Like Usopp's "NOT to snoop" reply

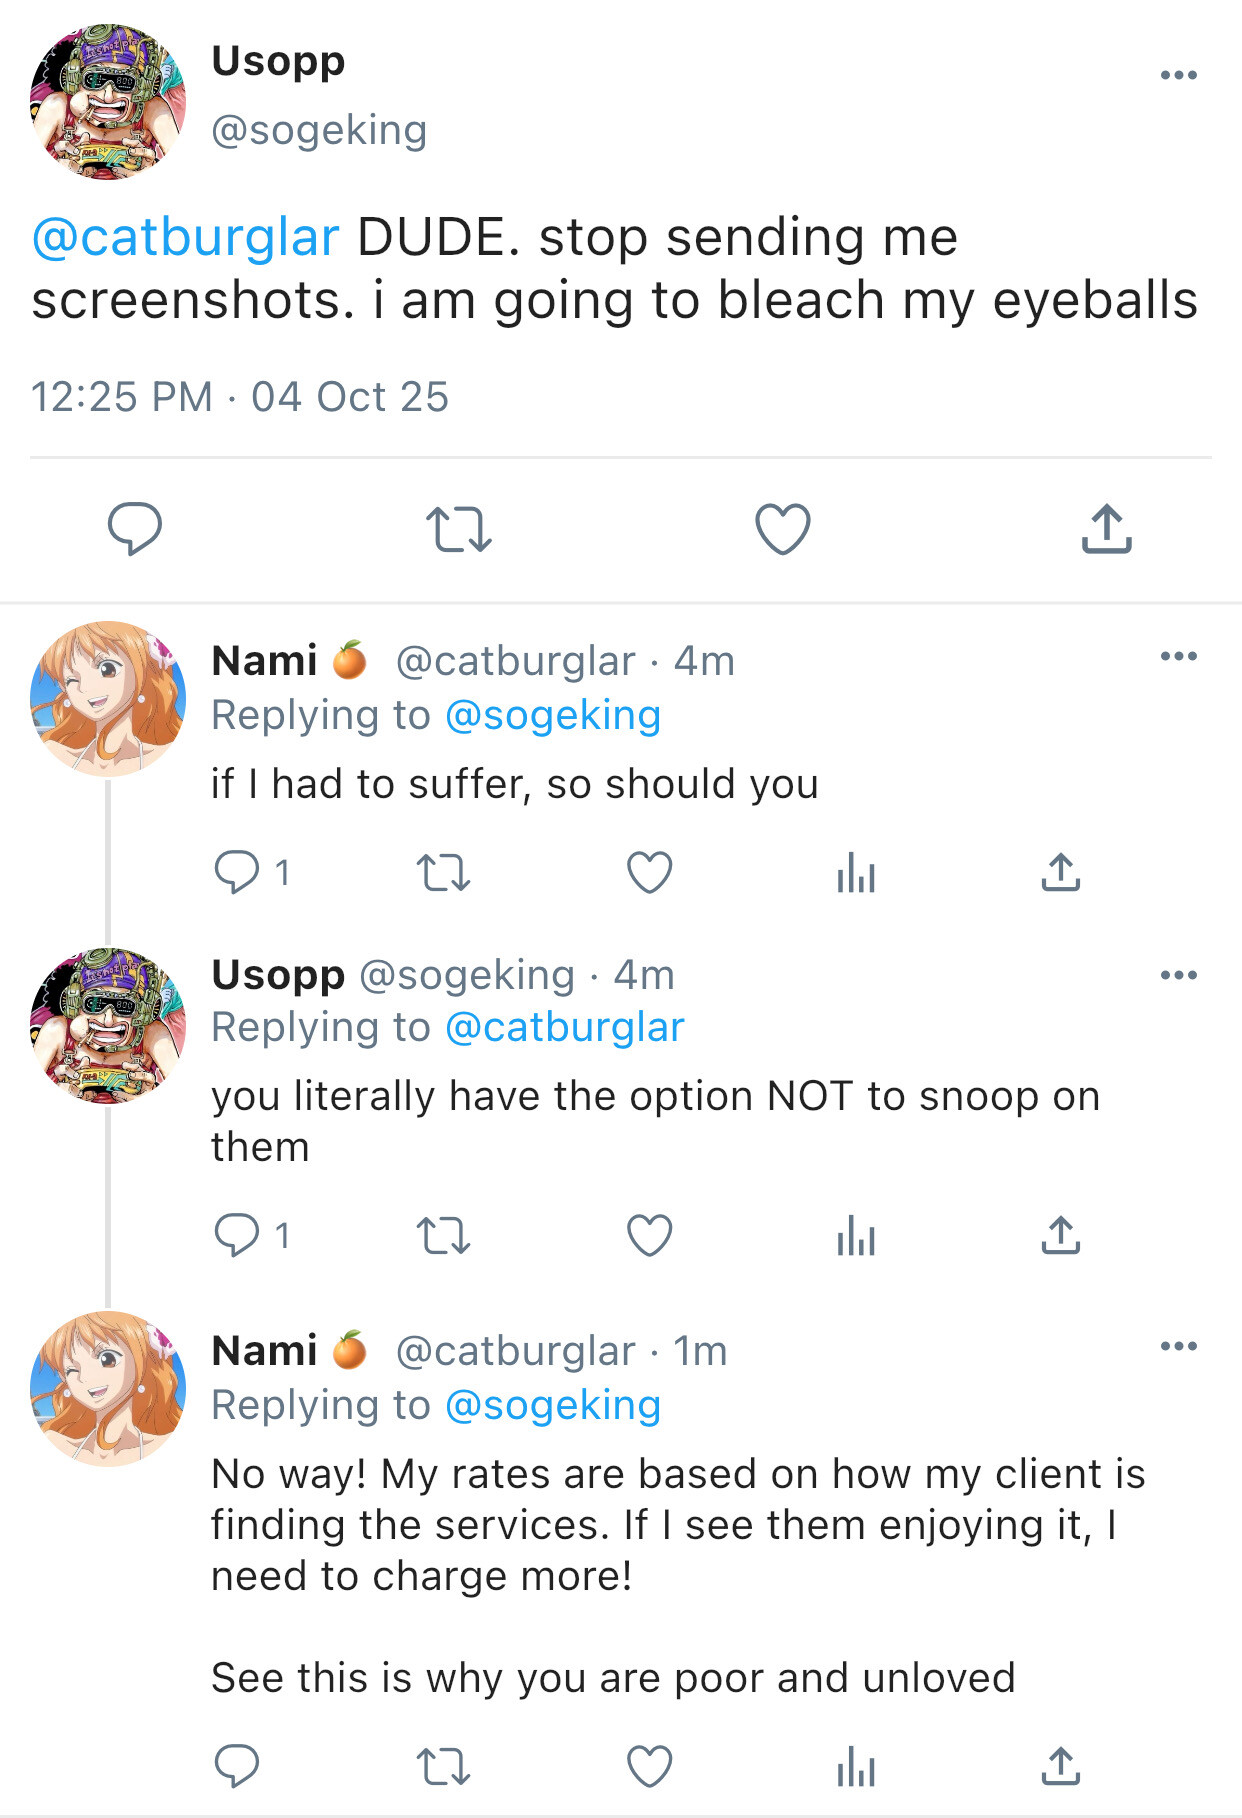coord(649,1235)
